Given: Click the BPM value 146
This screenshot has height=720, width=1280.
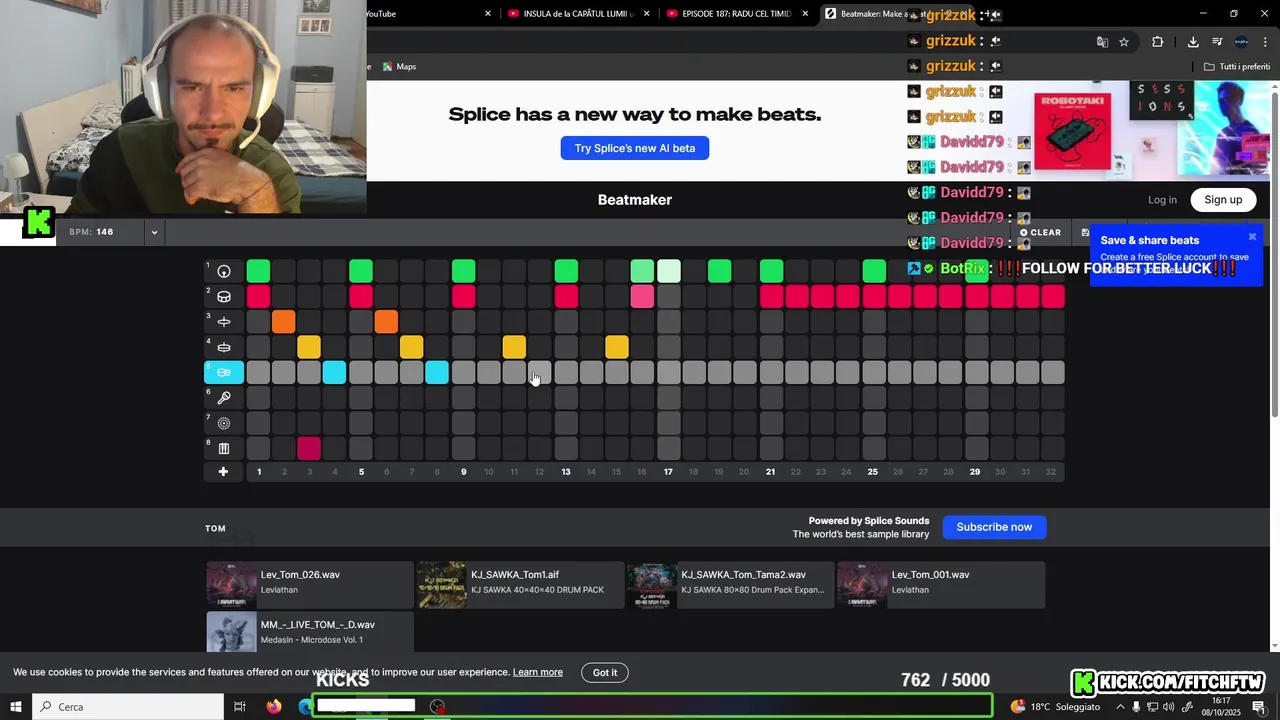Looking at the screenshot, I should 104,232.
